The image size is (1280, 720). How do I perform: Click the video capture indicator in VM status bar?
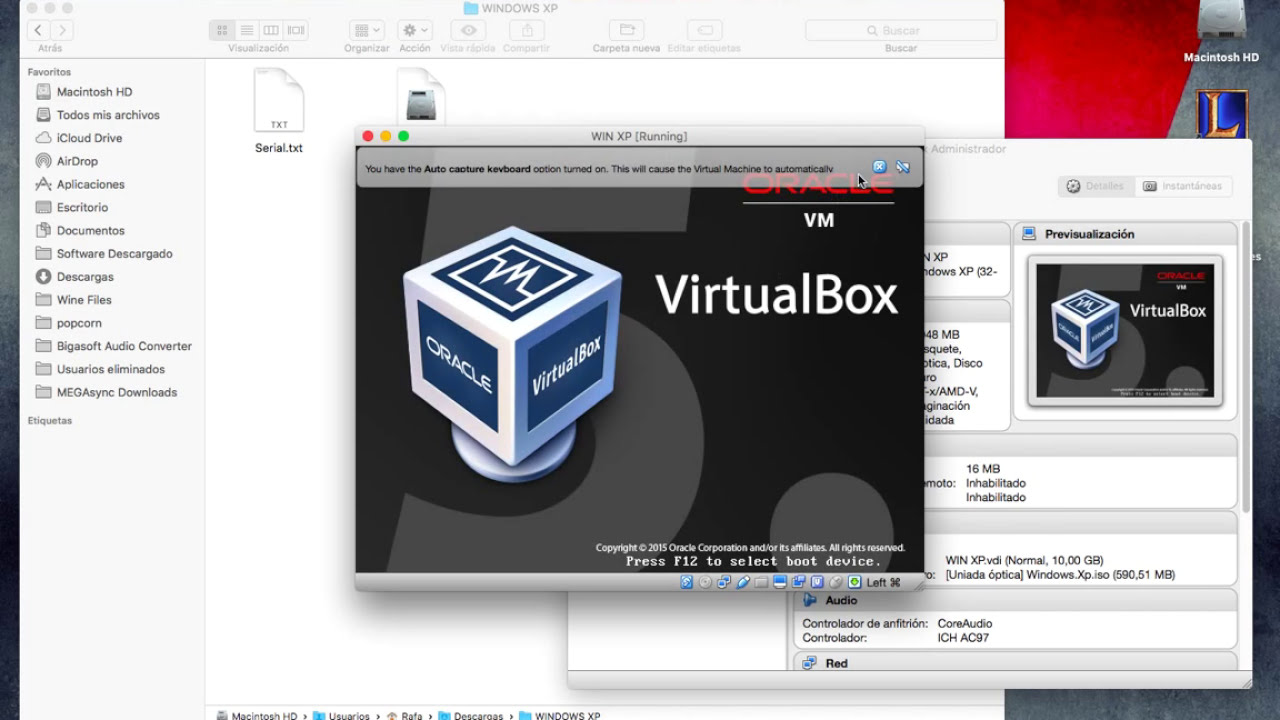[x=799, y=582]
